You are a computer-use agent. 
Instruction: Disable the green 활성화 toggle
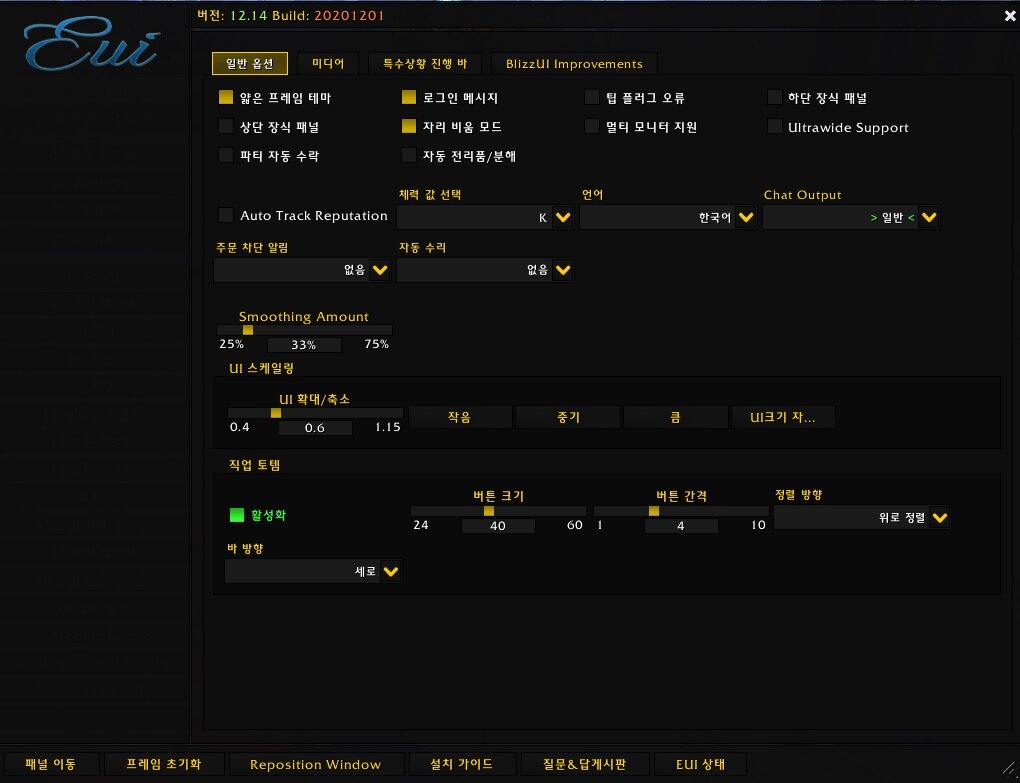coord(237,515)
